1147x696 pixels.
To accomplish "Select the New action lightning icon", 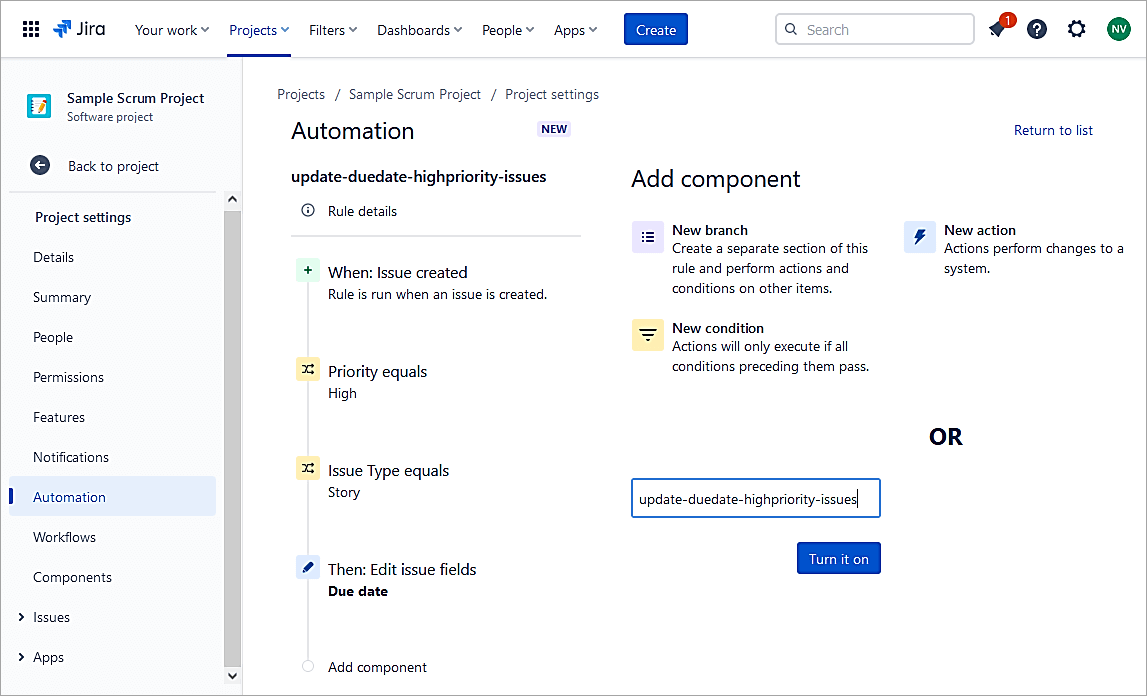I will 919,237.
